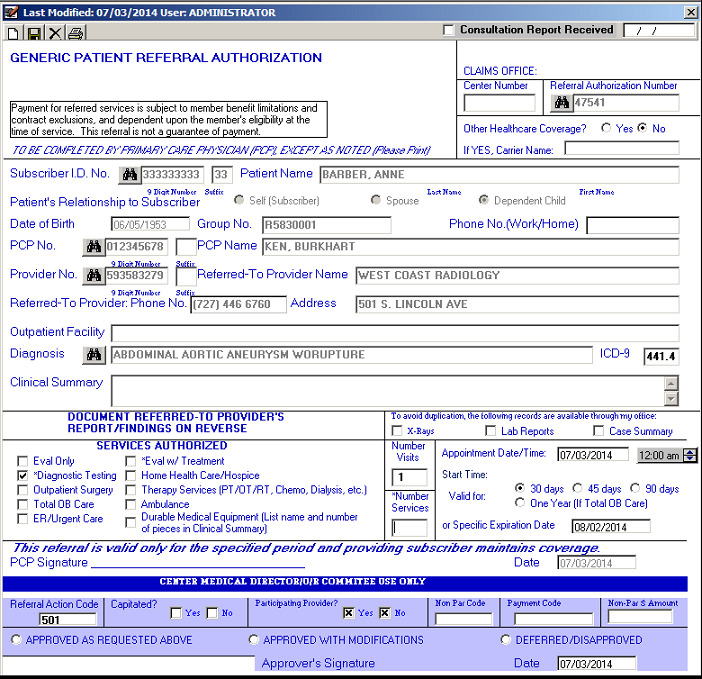Viewport: 702px width, 679px height.
Task: Check the Eval Only service
Action: [x=22, y=461]
